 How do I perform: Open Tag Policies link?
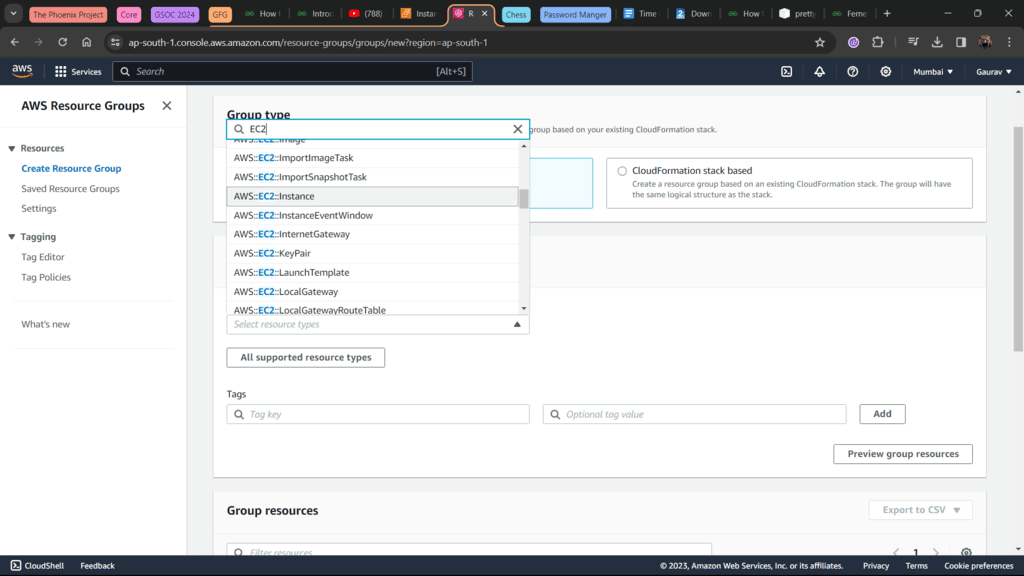pos(46,278)
